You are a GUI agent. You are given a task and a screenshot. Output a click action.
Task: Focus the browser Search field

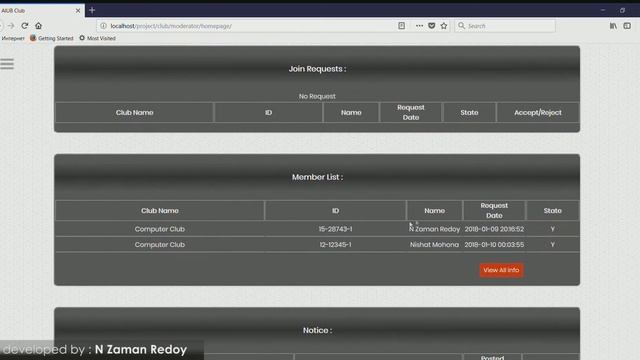(505, 26)
